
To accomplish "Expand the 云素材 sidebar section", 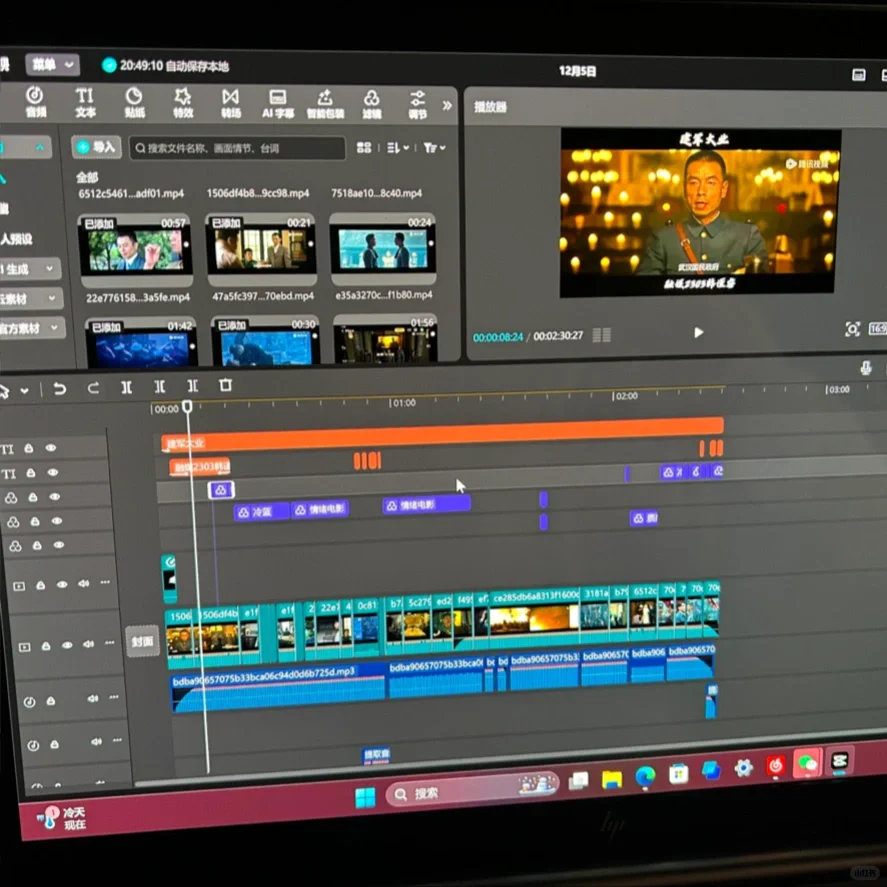I will 29,298.
